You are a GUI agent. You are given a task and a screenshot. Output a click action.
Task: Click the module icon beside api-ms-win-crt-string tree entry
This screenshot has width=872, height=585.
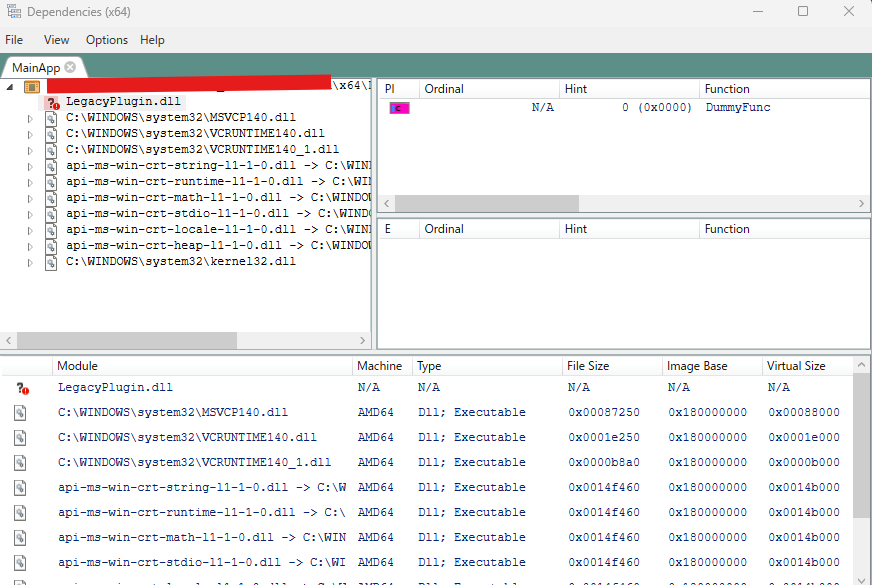point(50,164)
